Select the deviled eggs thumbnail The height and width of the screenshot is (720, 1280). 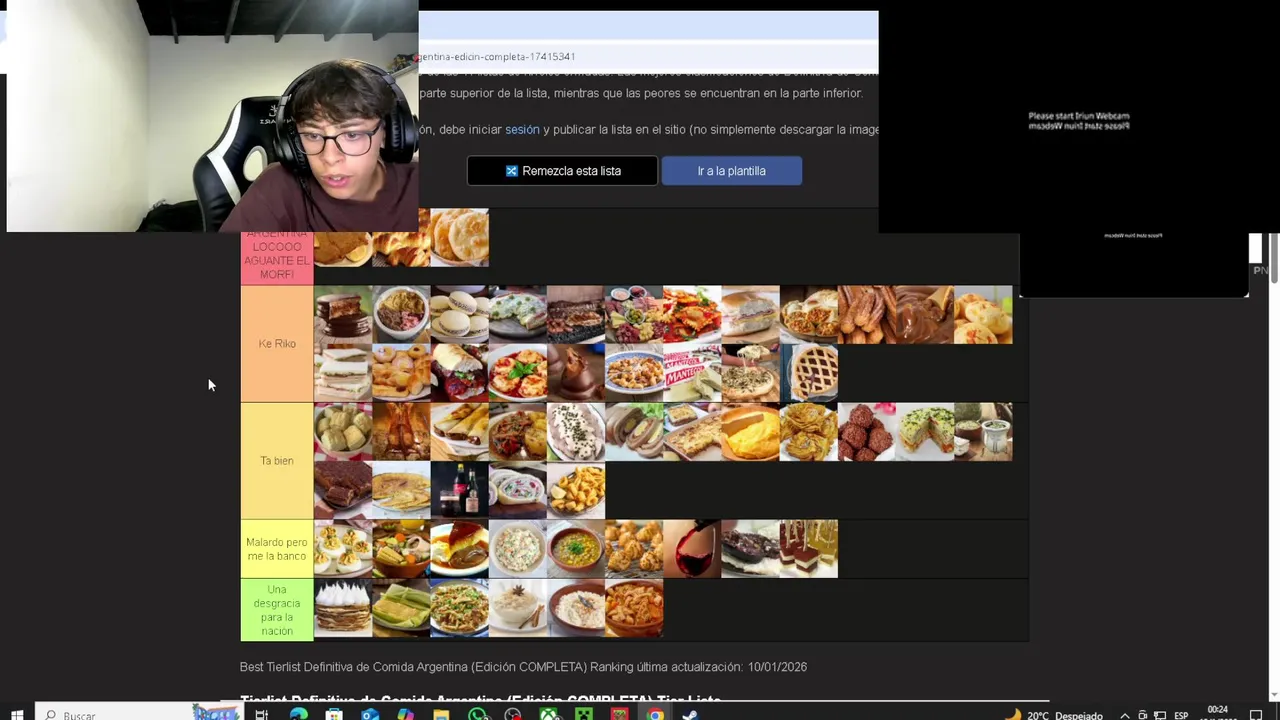click(x=343, y=549)
